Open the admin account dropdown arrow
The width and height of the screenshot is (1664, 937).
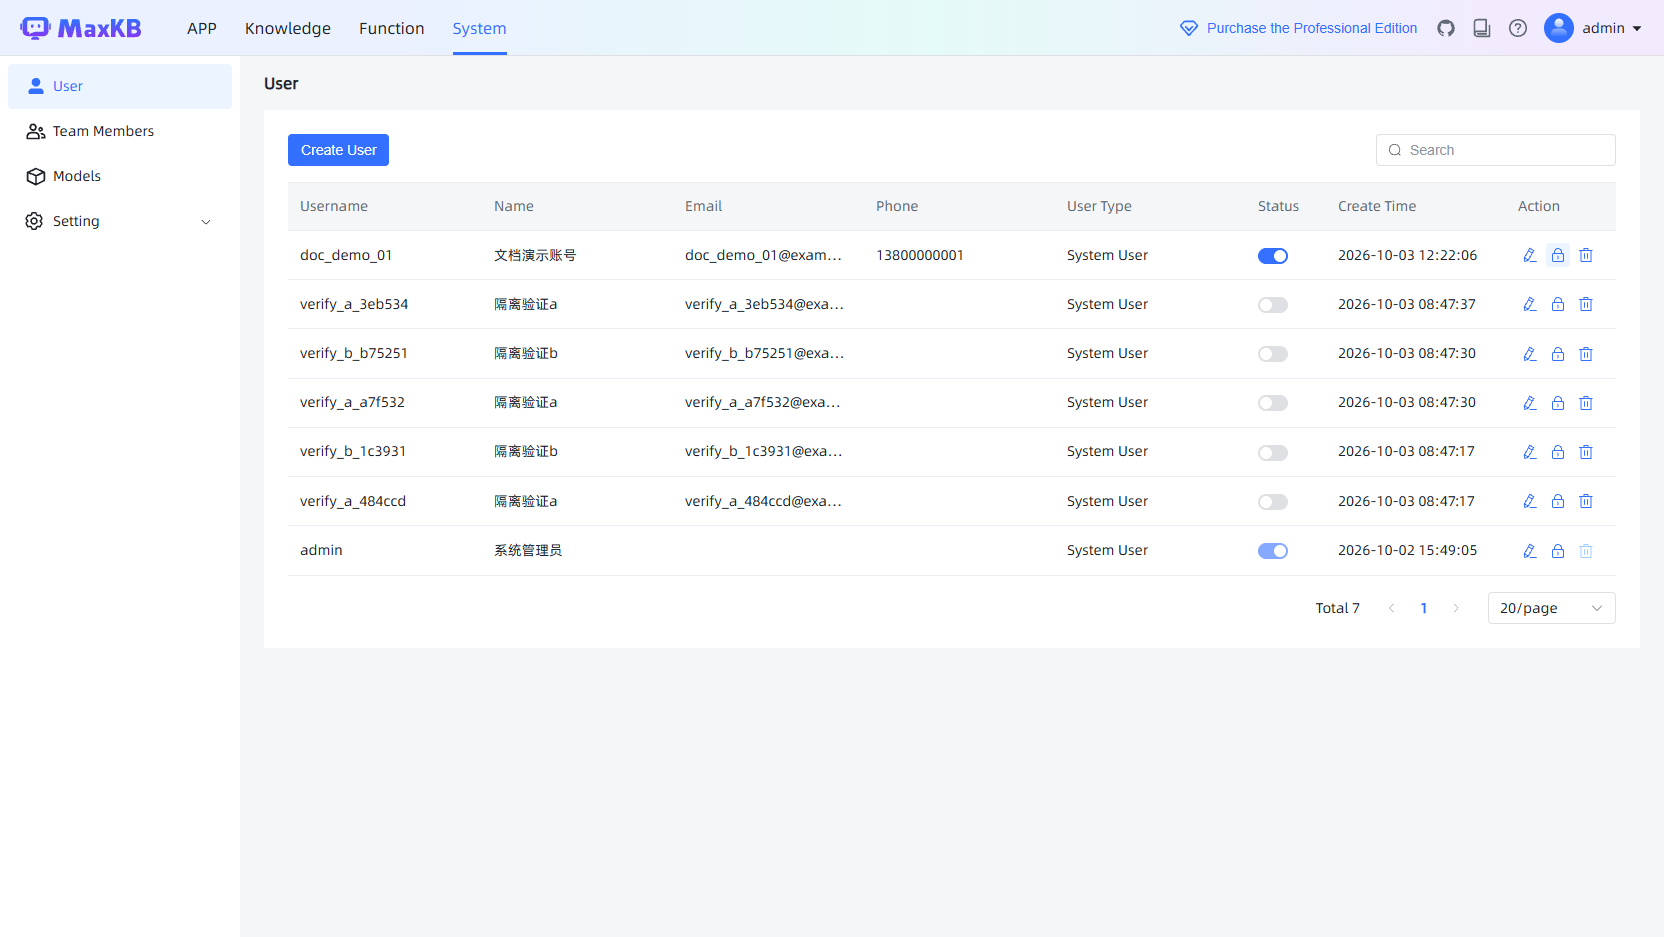pyautogui.click(x=1637, y=29)
